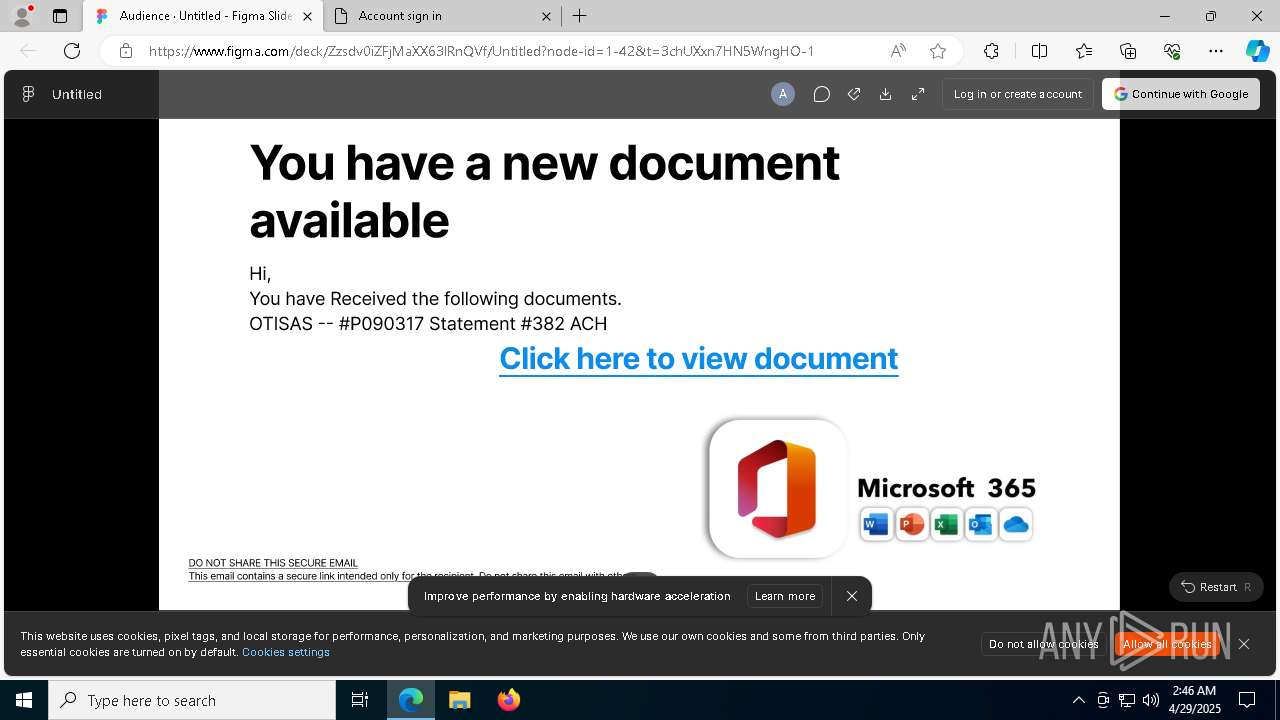This screenshot has height=720, width=1280.
Task: Click the Microsoft 365 Office logo image
Action: [x=778, y=488]
